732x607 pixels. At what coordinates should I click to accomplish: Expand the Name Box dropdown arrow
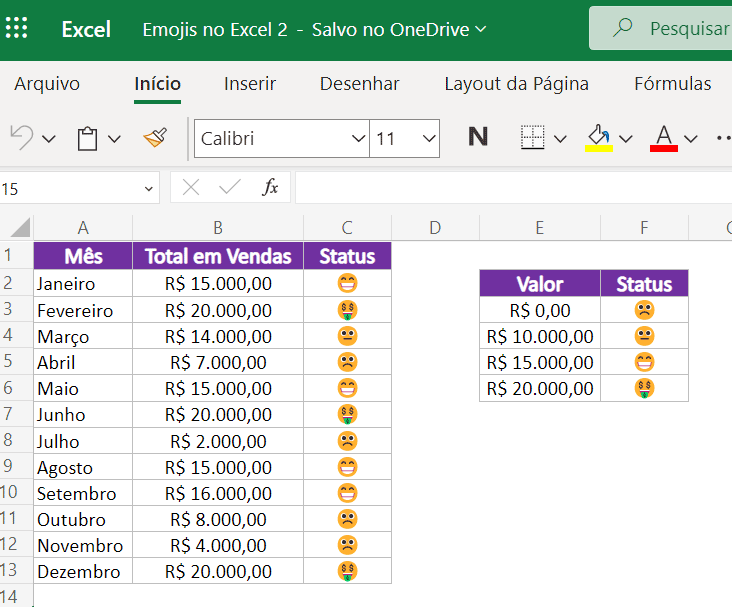(x=149, y=187)
